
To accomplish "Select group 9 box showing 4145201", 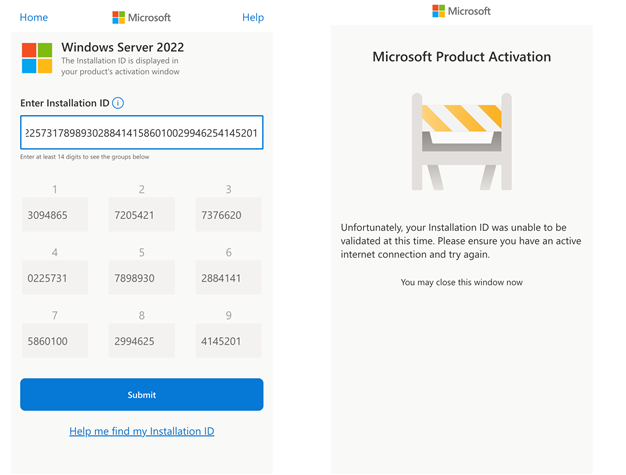I will pos(228,341).
